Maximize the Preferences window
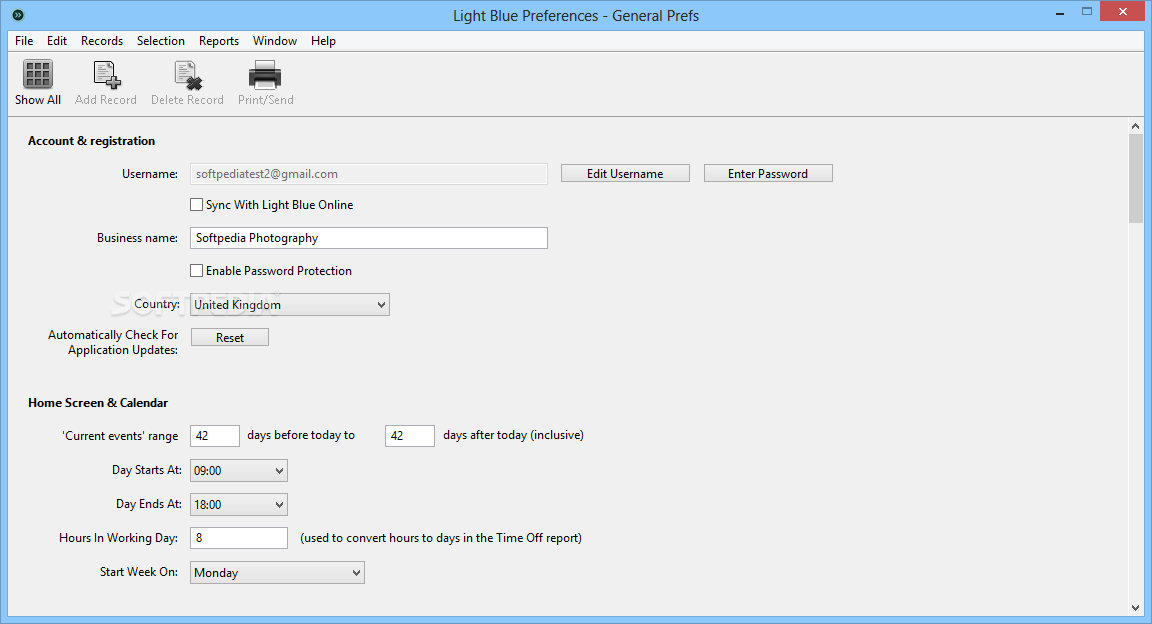 click(x=1087, y=12)
